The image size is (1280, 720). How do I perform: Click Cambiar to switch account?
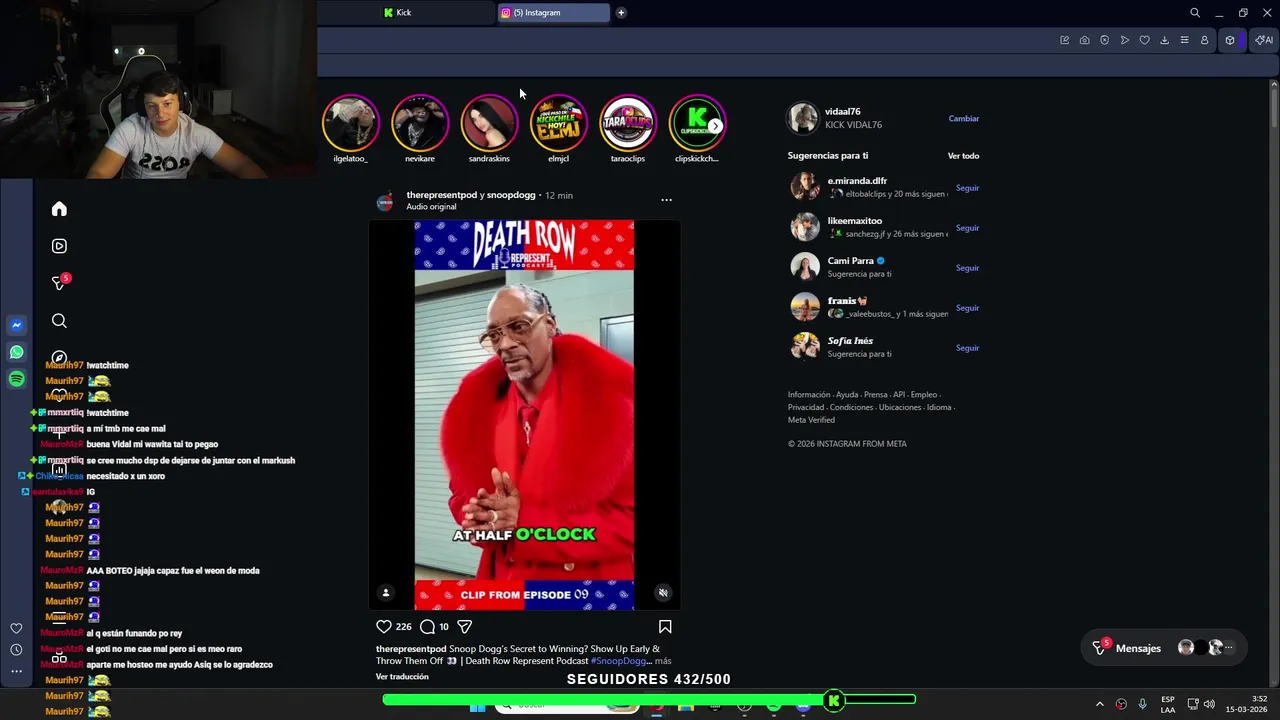(x=964, y=119)
